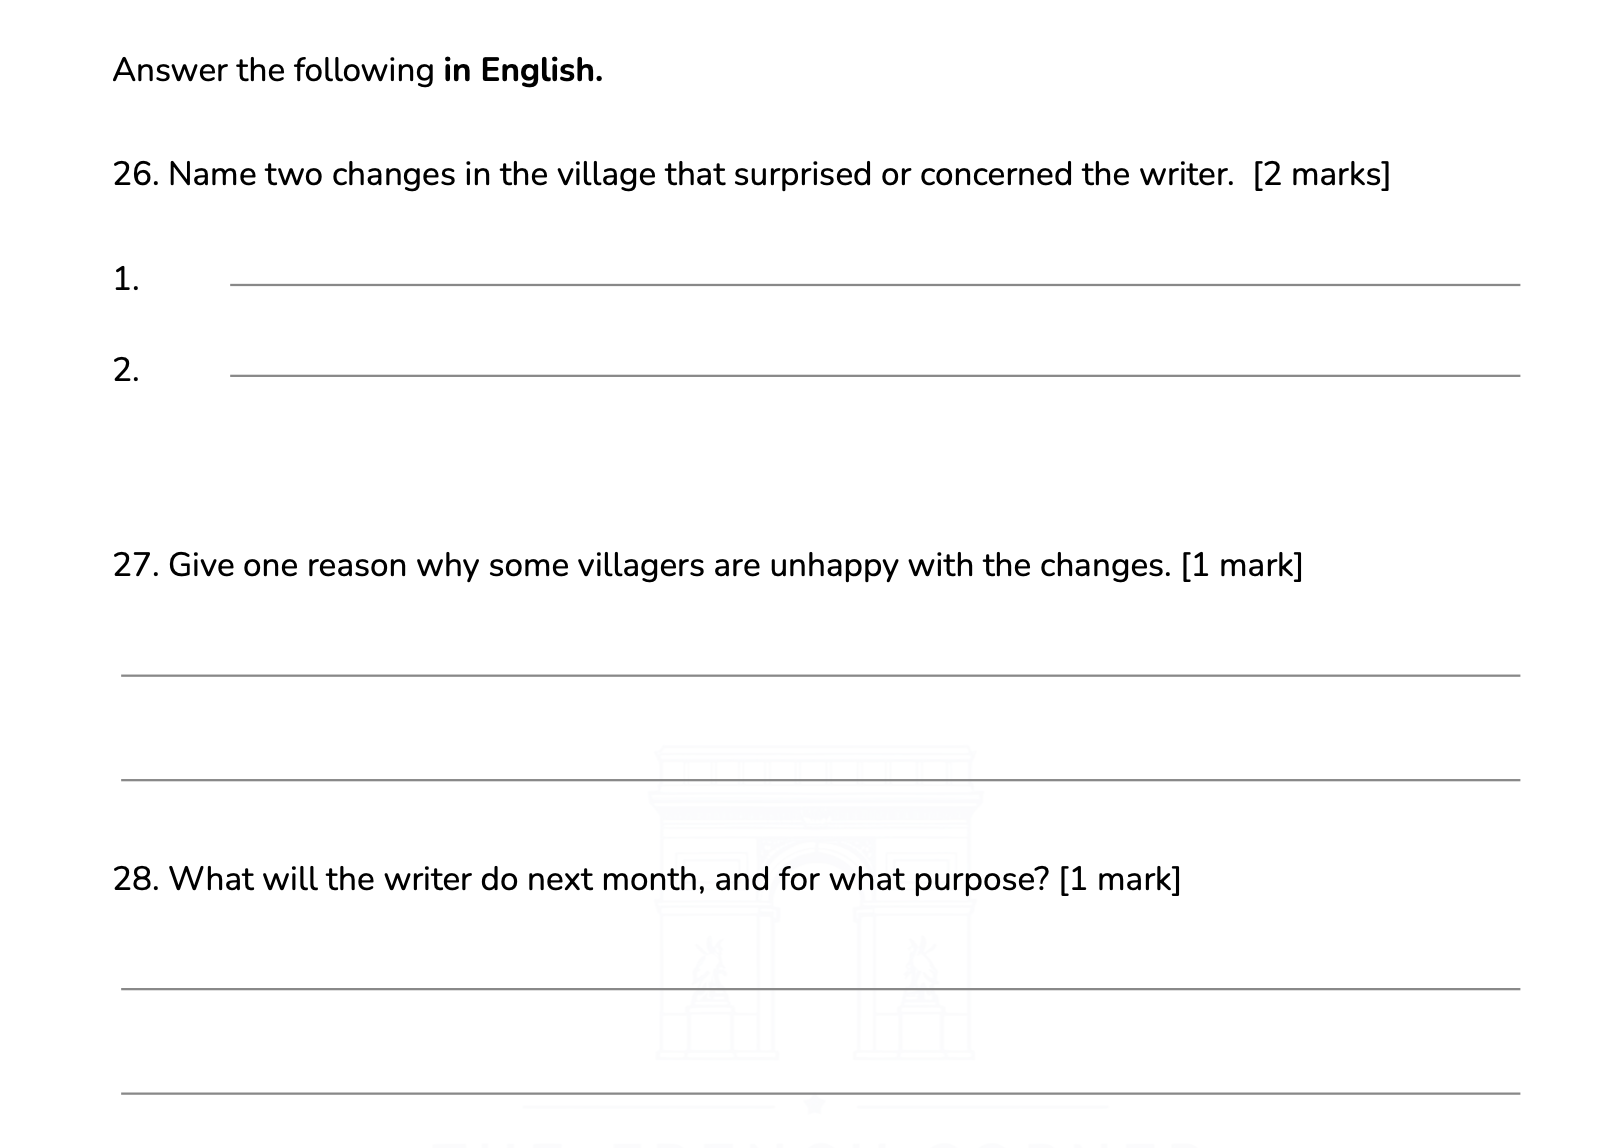1616x1148 pixels.
Task: Click the question number '28.'
Action: [x=136, y=879]
